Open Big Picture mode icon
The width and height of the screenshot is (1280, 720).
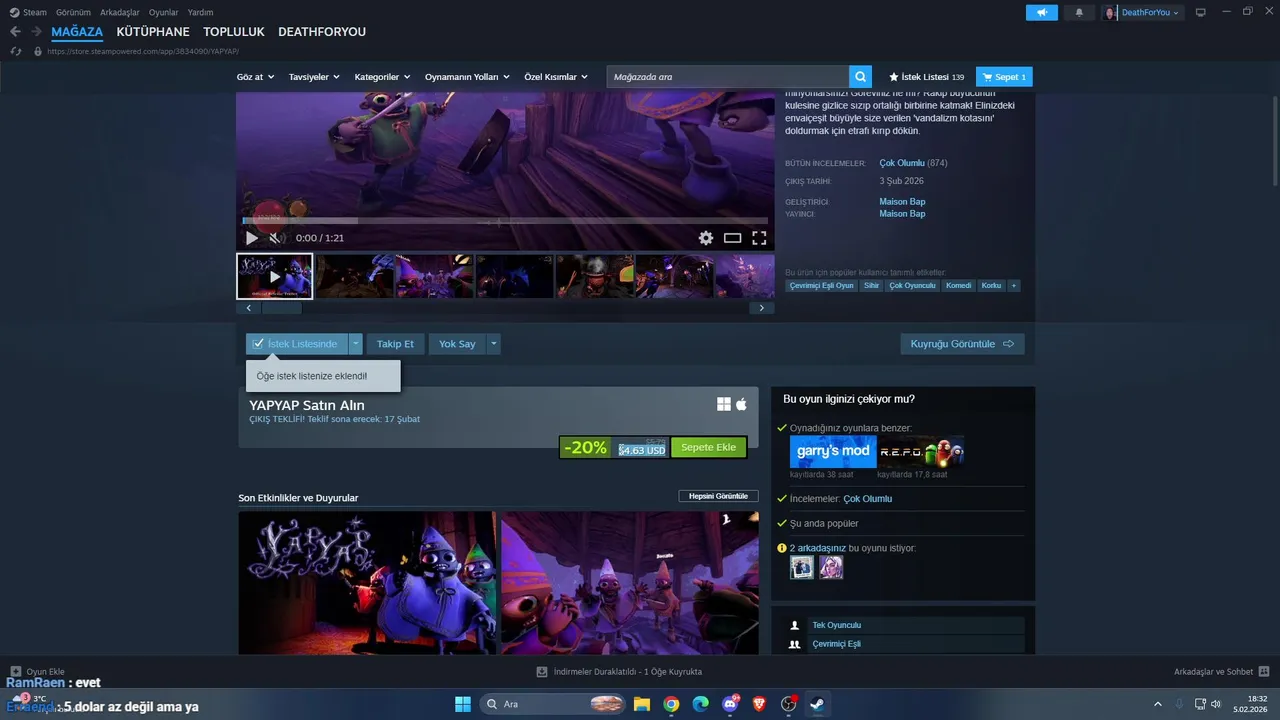coord(1201,12)
